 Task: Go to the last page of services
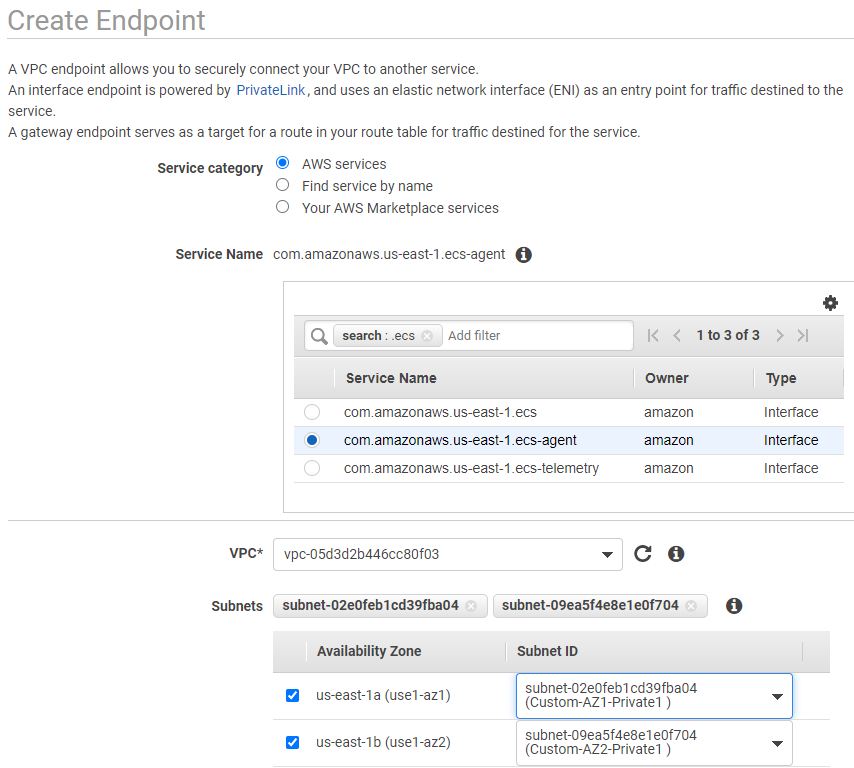click(x=803, y=336)
